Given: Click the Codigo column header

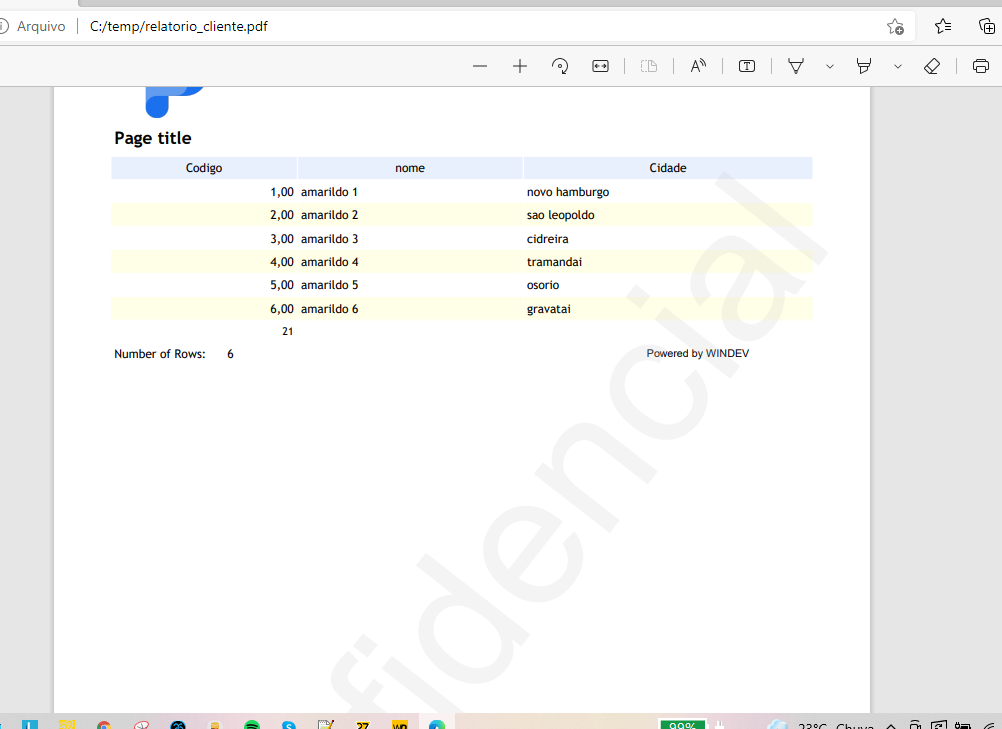Looking at the screenshot, I should [x=204, y=168].
